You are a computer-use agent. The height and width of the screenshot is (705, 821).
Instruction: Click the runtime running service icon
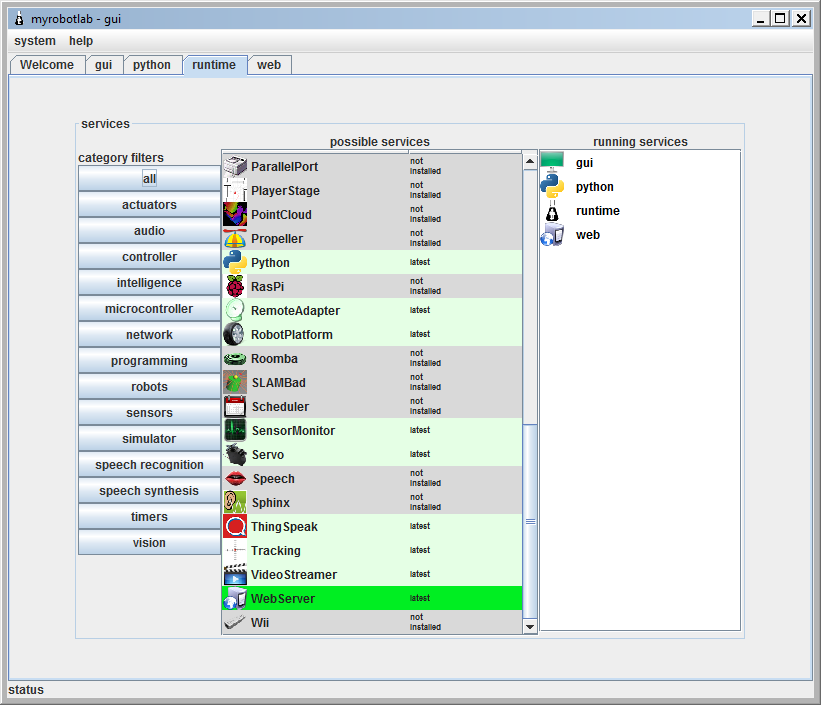point(552,211)
